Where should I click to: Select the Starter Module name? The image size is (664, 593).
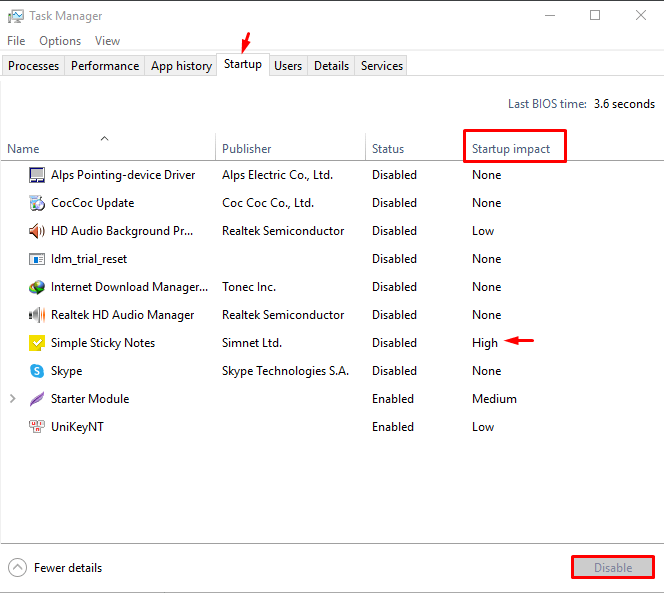click(90, 399)
